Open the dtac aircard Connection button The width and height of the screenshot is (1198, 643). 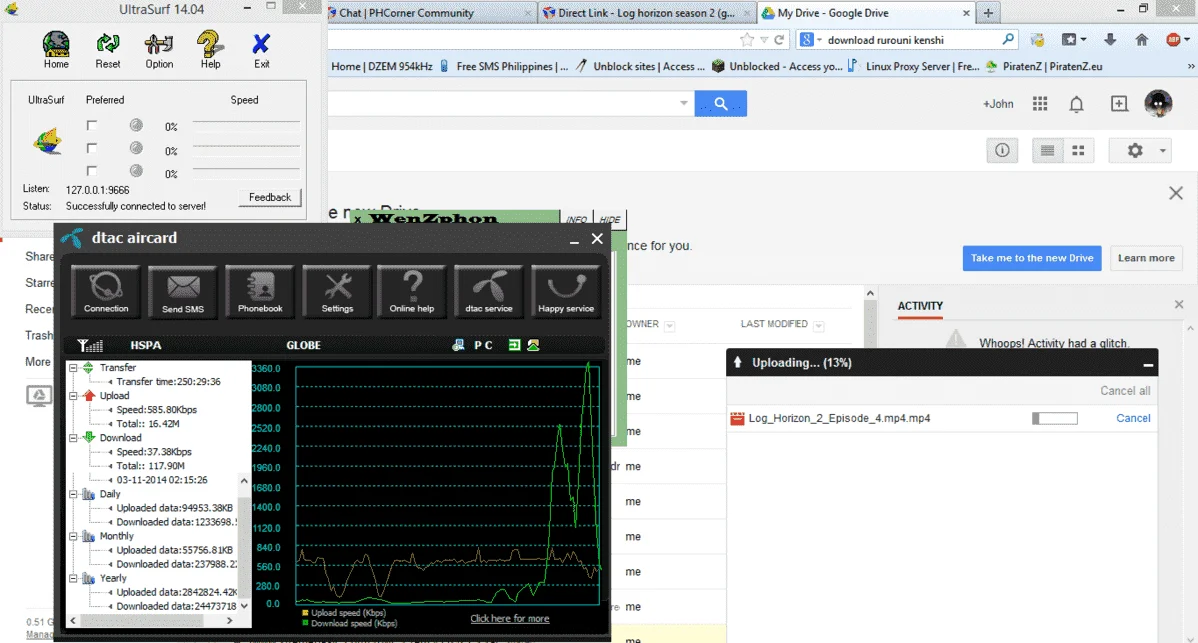click(x=106, y=291)
